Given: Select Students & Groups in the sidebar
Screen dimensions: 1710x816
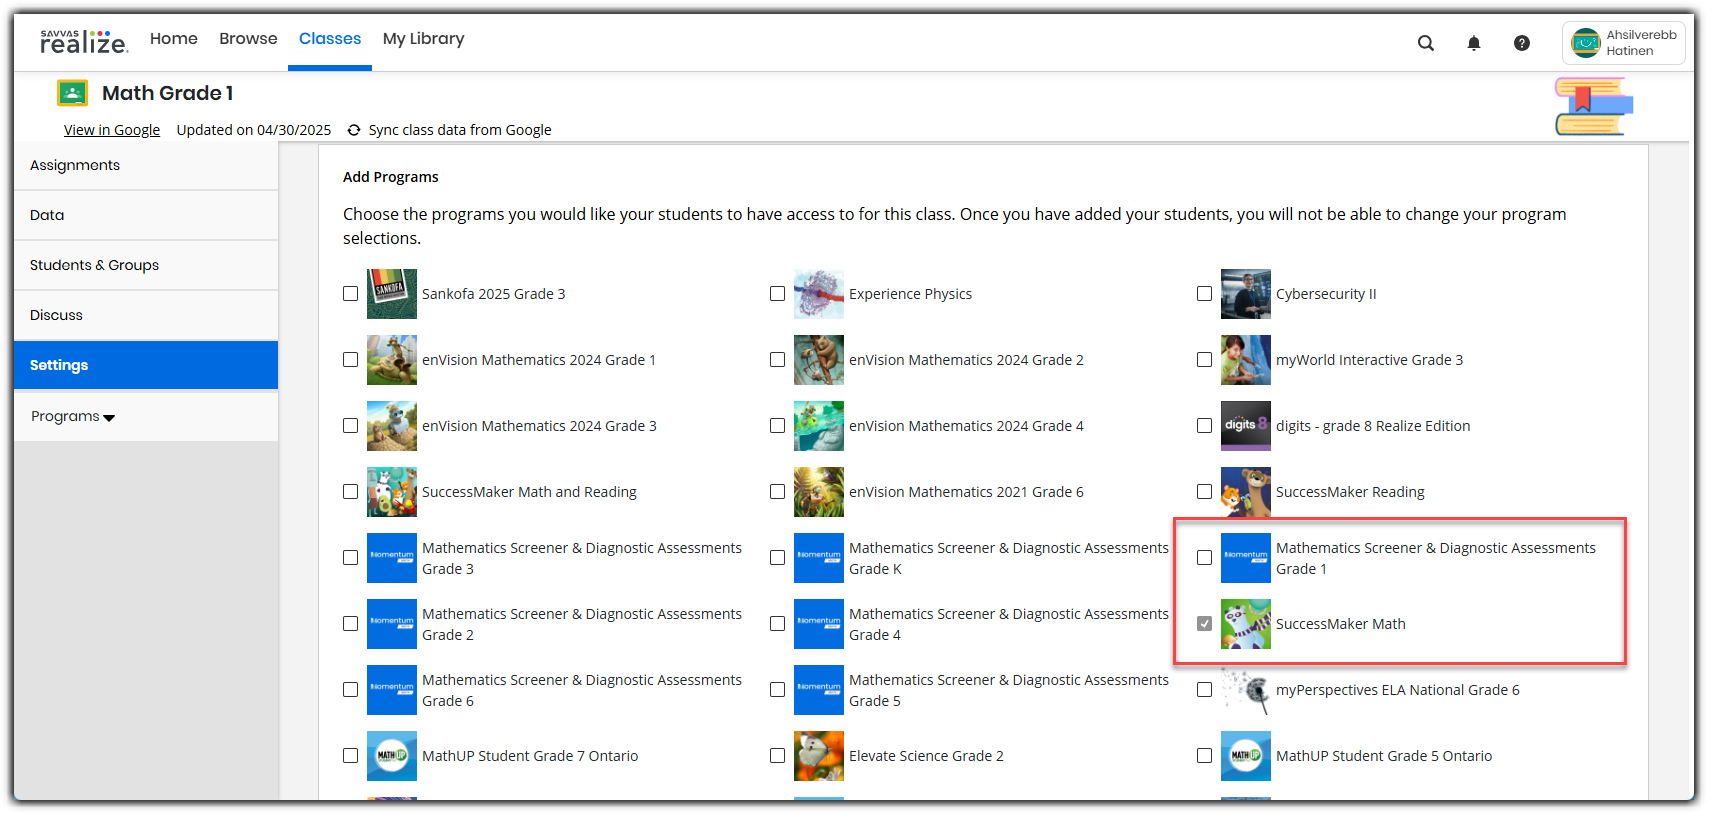Looking at the screenshot, I should (94, 265).
